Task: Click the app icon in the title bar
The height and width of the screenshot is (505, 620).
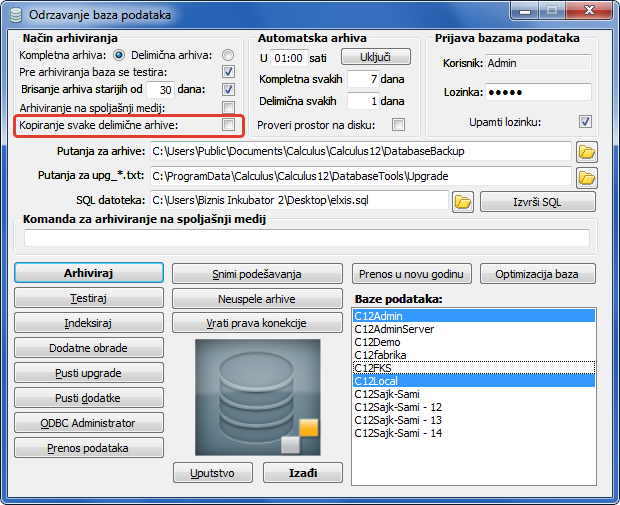Action: click(14, 15)
